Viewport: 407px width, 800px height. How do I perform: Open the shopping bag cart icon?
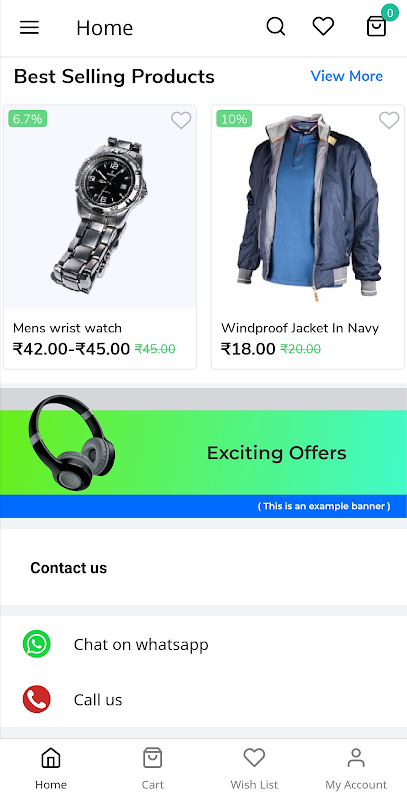click(376, 27)
